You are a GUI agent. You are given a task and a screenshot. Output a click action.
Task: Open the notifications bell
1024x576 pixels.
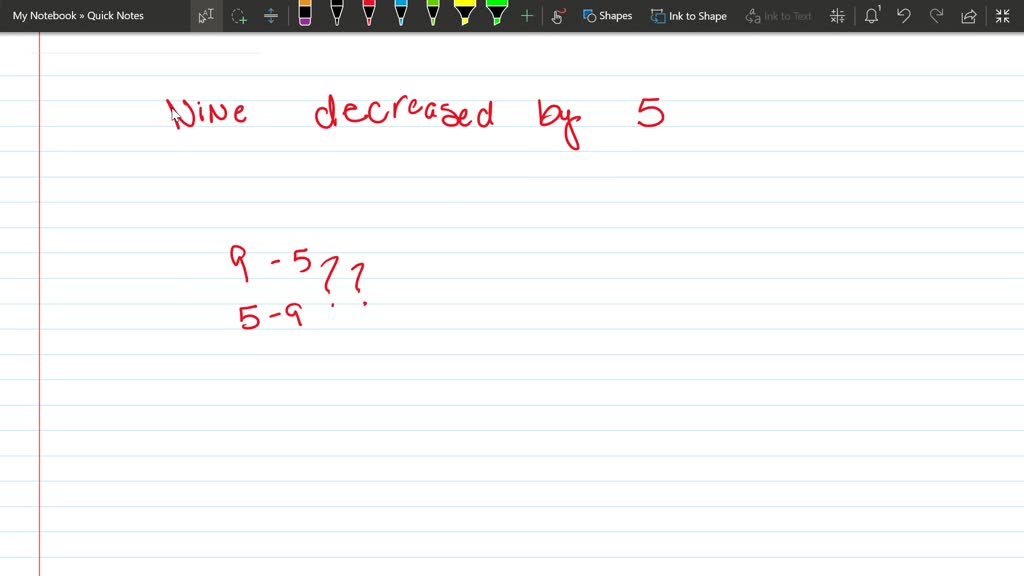[870, 15]
